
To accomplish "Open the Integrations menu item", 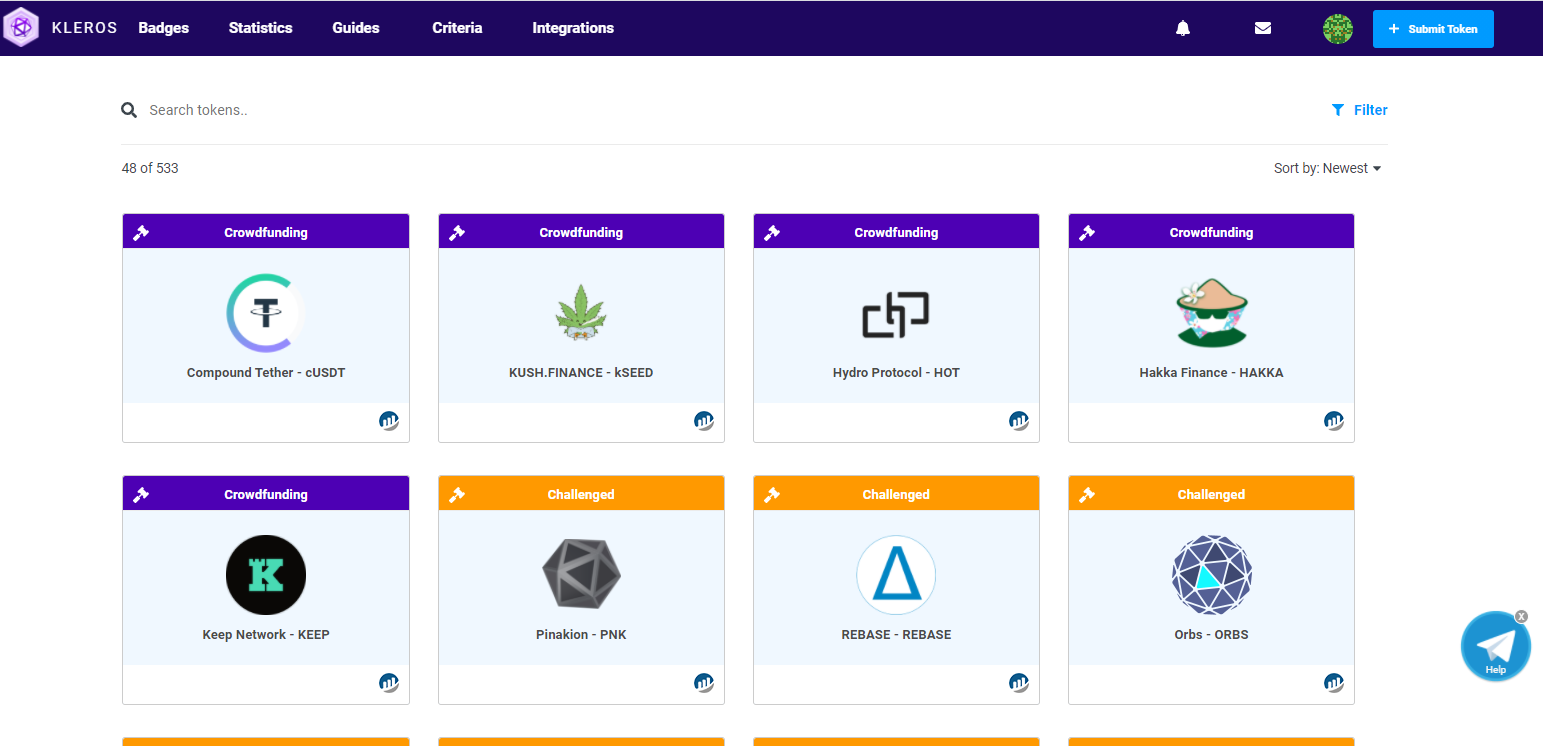I will click(x=573, y=28).
